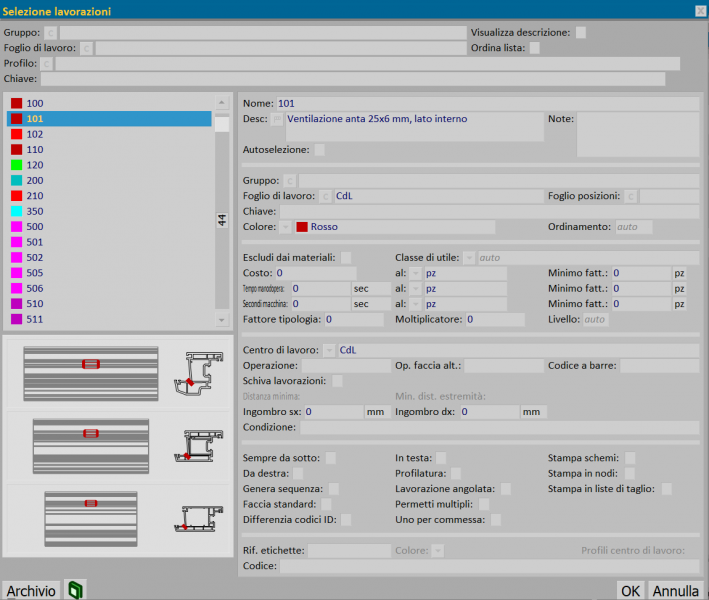
Task: Click the red swatch next to Rosso
Action: pyautogui.click(x=302, y=227)
